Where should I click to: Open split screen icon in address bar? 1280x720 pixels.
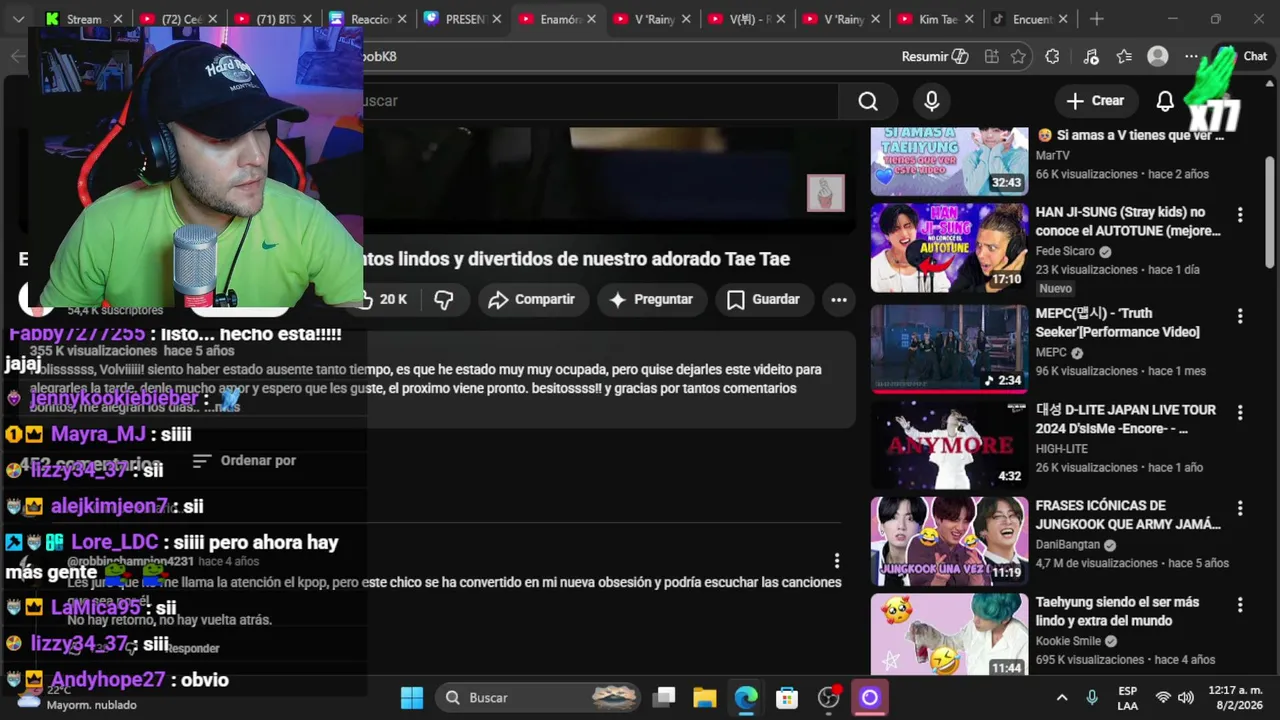pyautogui.click(x=992, y=57)
